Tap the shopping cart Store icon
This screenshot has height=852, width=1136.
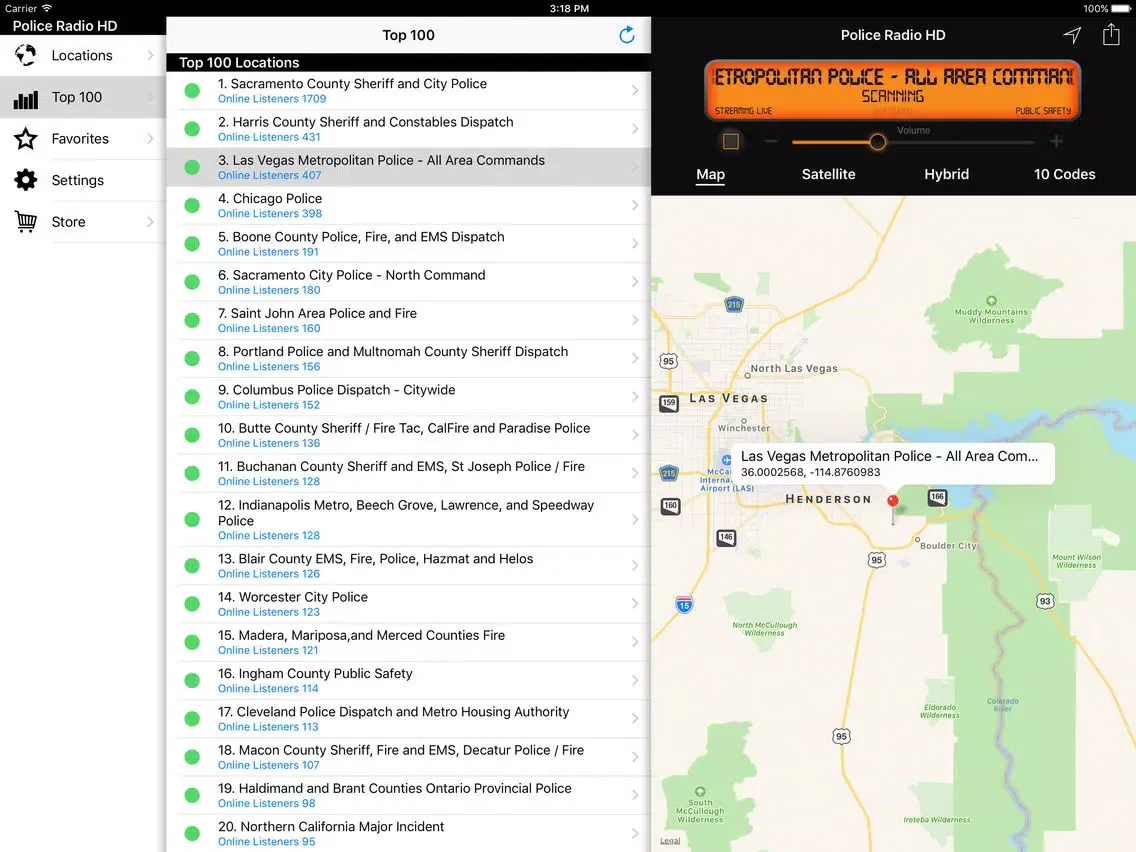(x=25, y=222)
